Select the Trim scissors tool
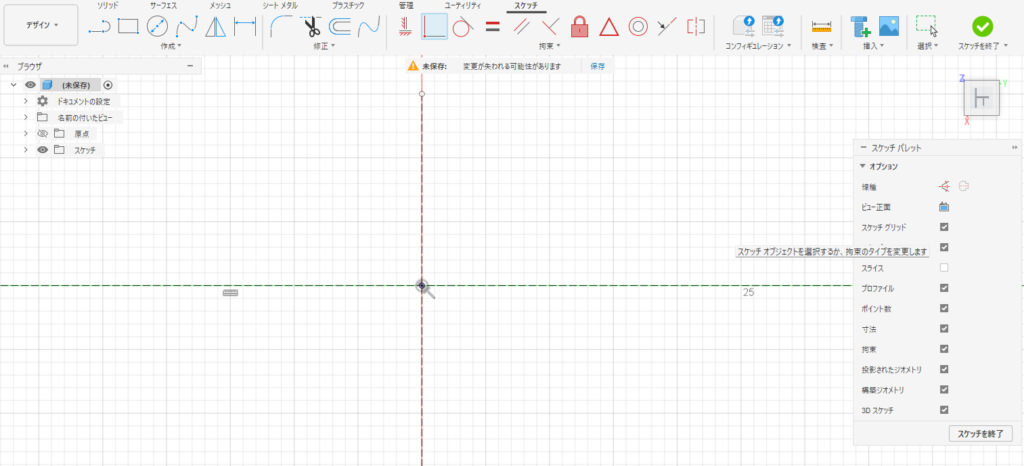 click(312, 27)
